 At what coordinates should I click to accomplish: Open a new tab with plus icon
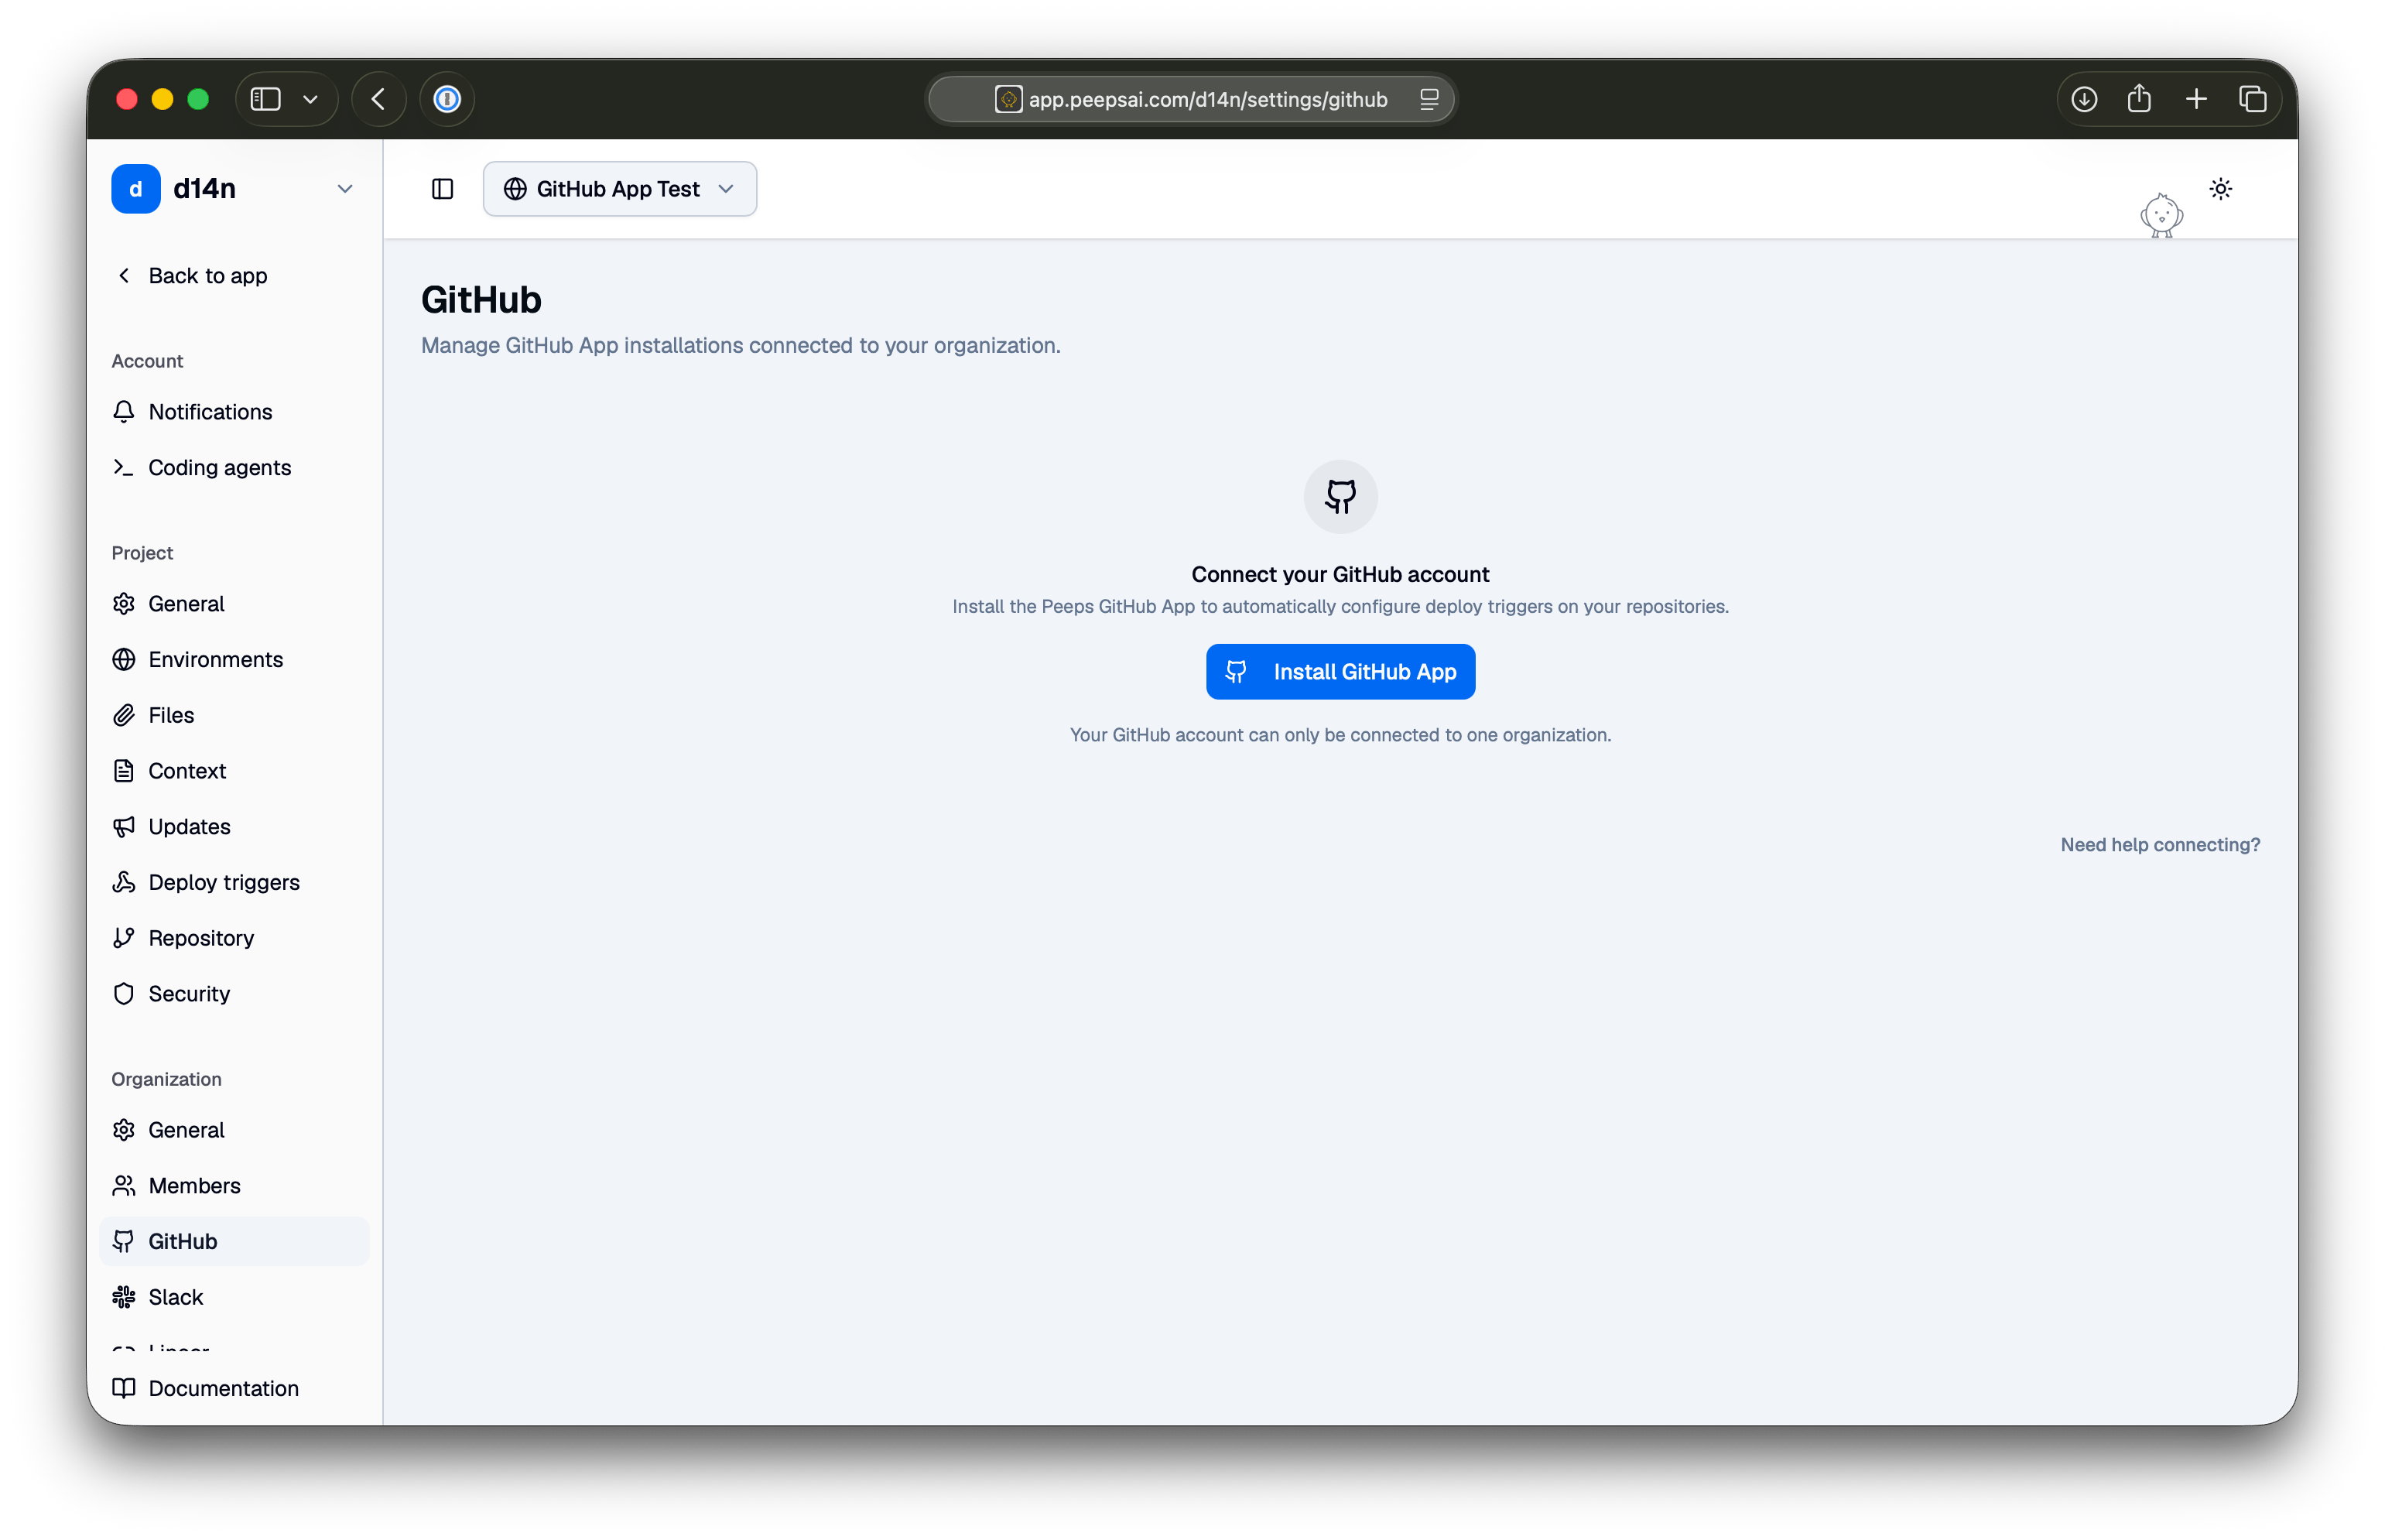pos(2195,99)
